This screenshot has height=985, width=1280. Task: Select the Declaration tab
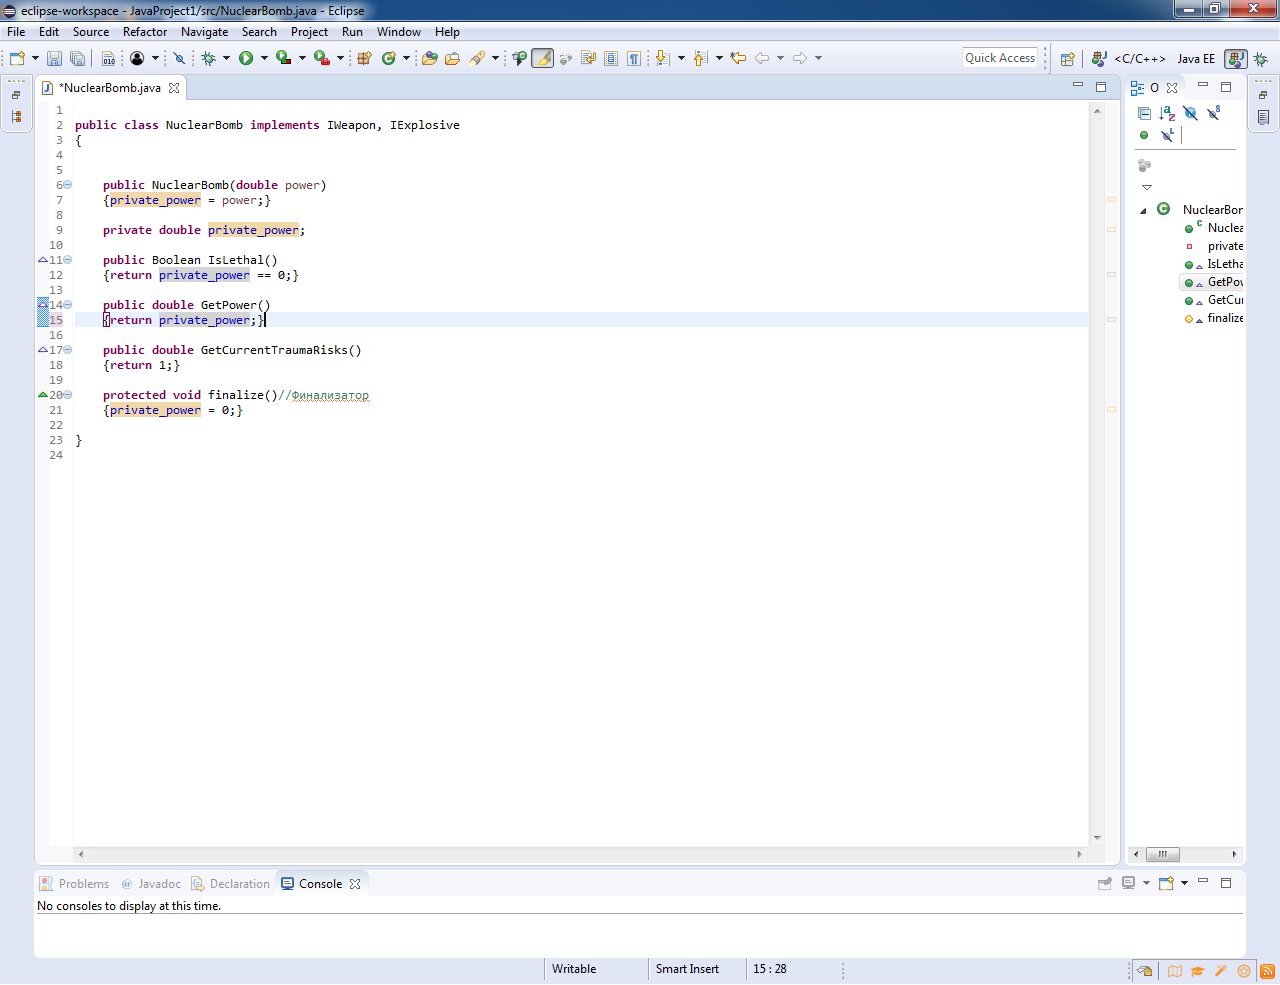(x=231, y=884)
